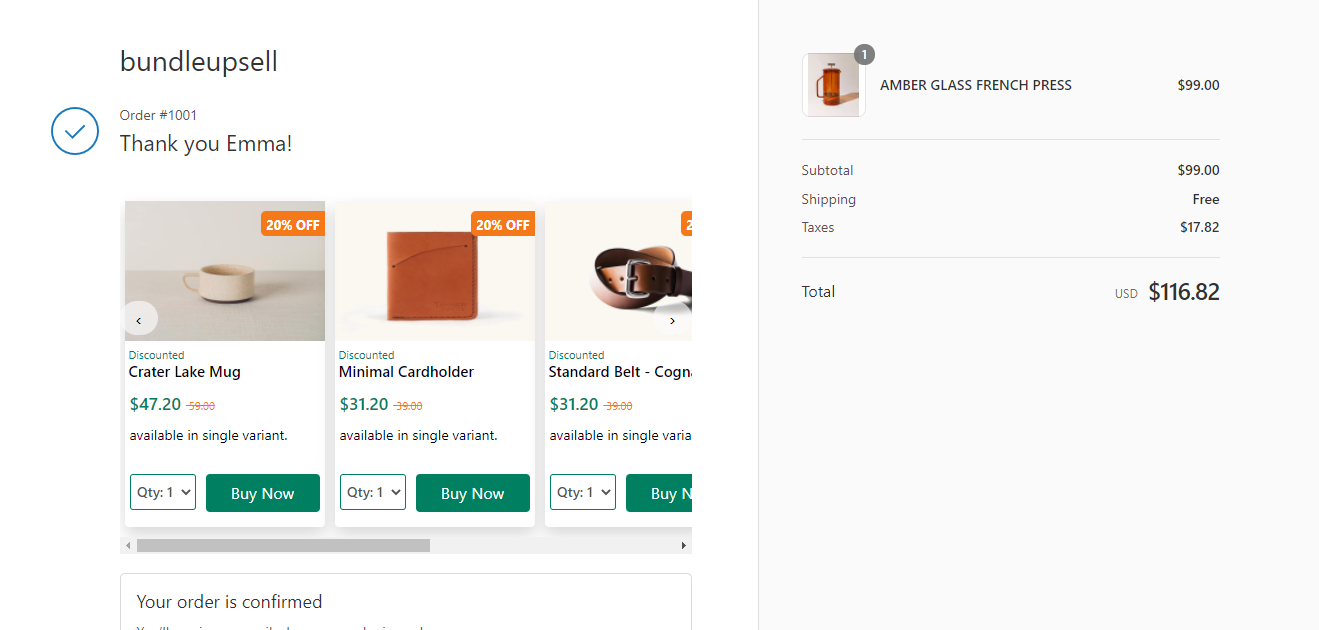Buy Now the Crater Lake Mug
Screen dimensions: 1319x630
(x=263, y=493)
